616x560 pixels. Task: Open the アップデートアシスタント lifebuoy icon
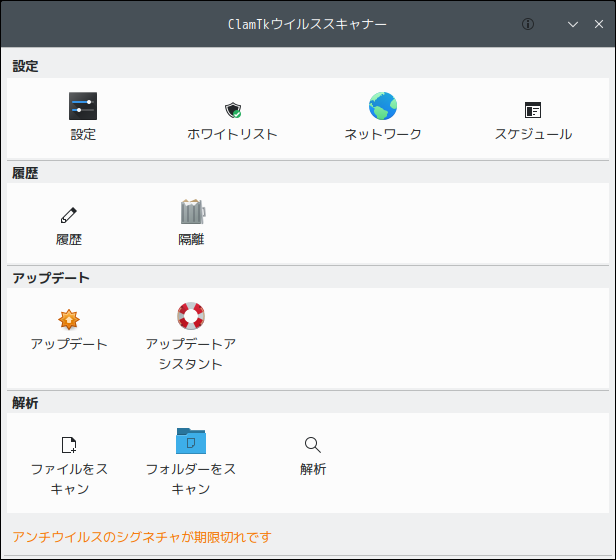(x=191, y=316)
